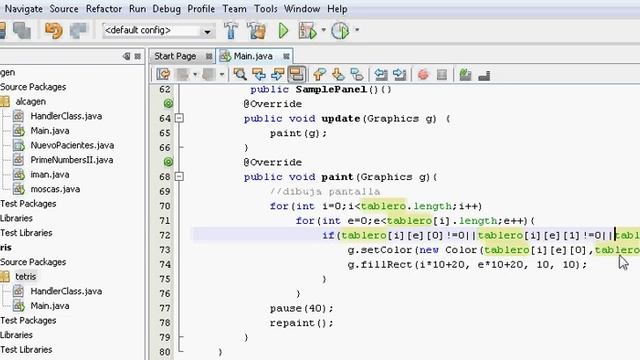Run the project with green play icon

pos(283,31)
